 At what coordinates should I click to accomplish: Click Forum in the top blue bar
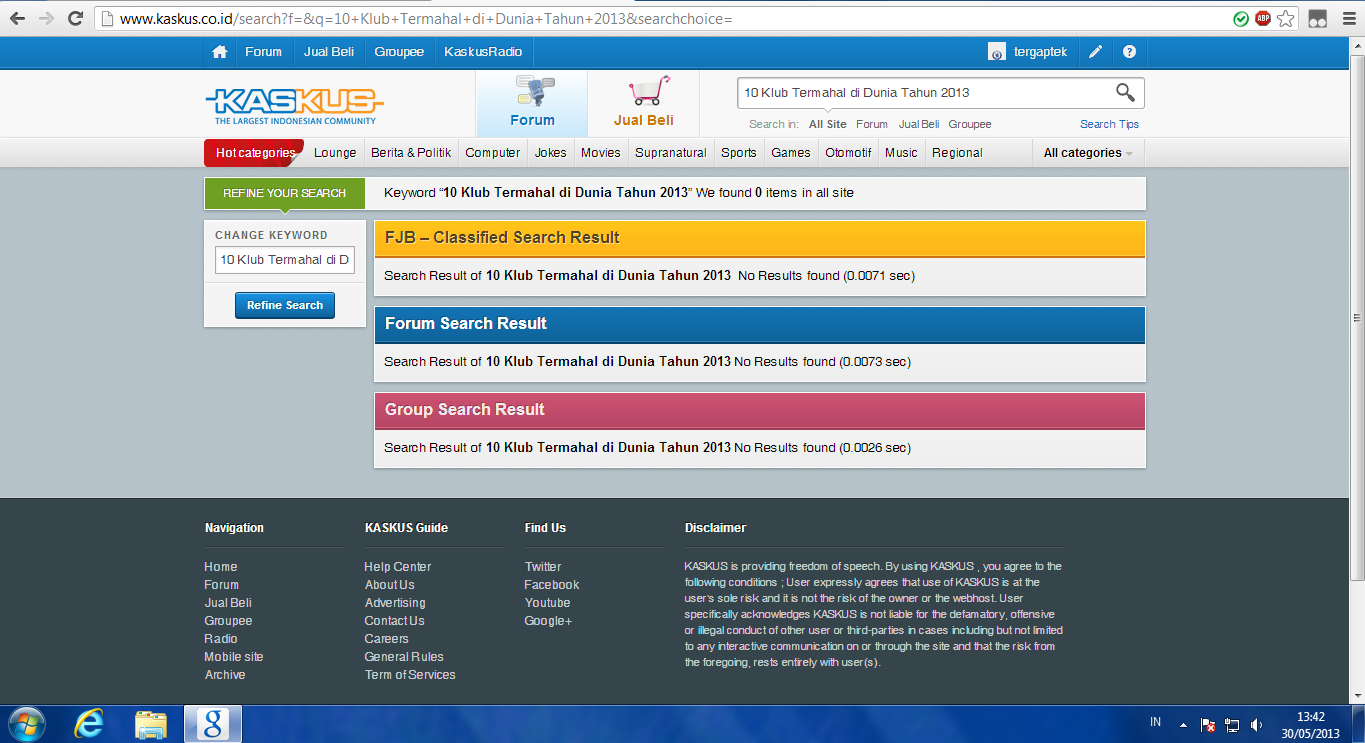[264, 52]
